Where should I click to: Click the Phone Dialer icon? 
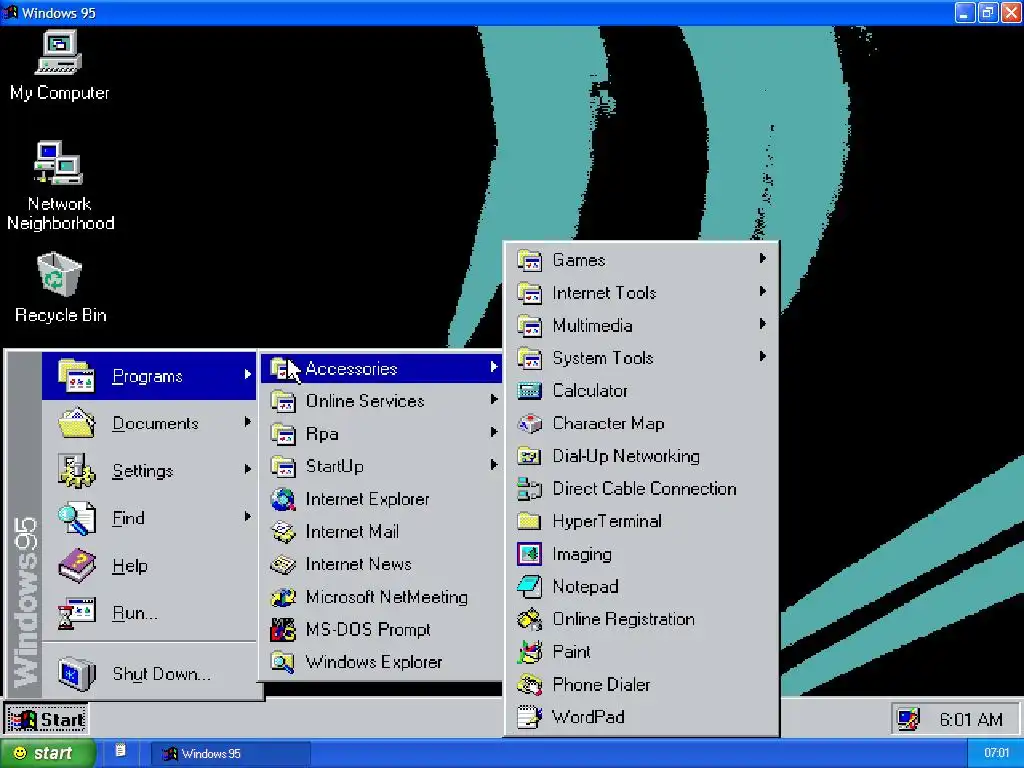coord(529,684)
